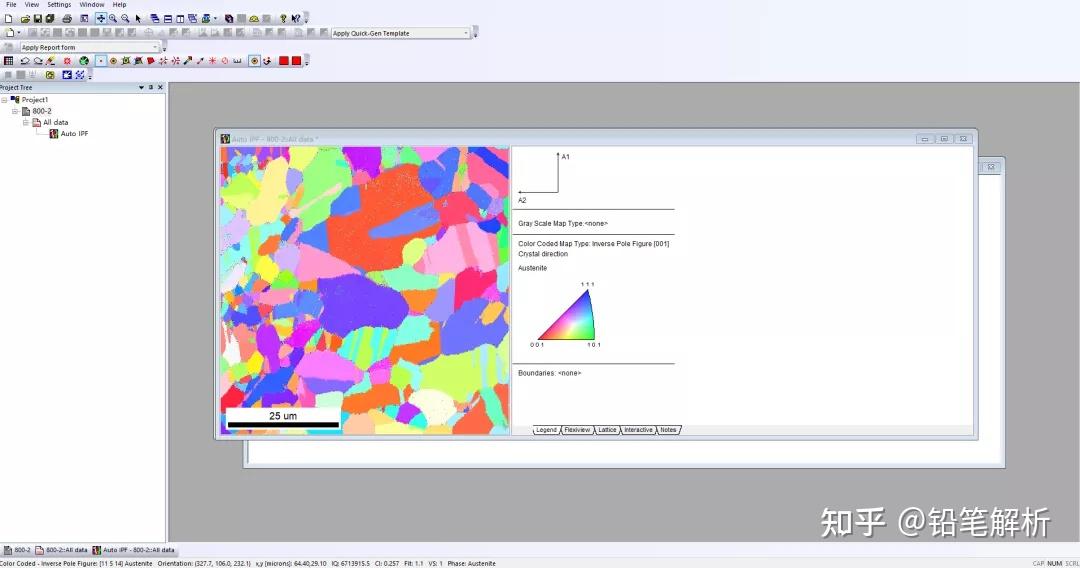Select the pan (four-arrow) tool

(101, 19)
